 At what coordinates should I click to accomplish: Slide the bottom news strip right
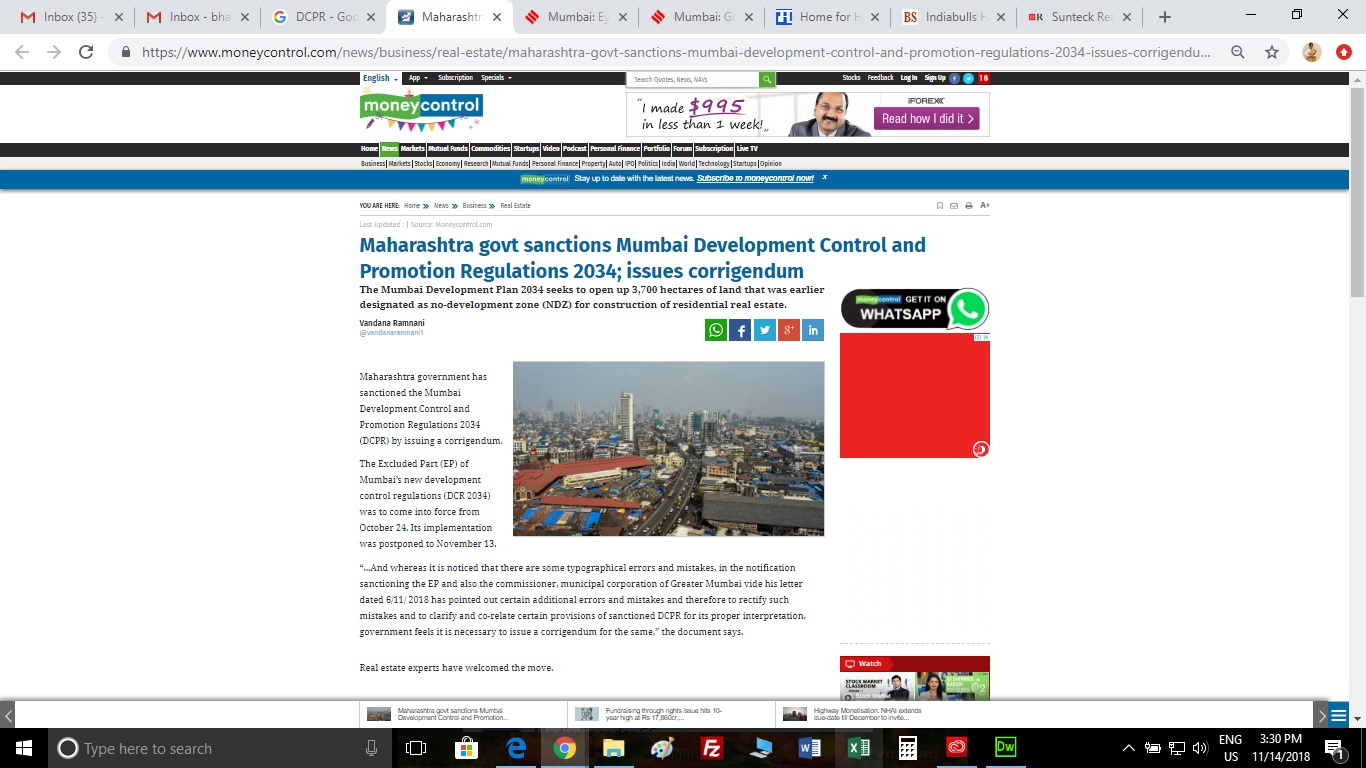[x=1321, y=715]
